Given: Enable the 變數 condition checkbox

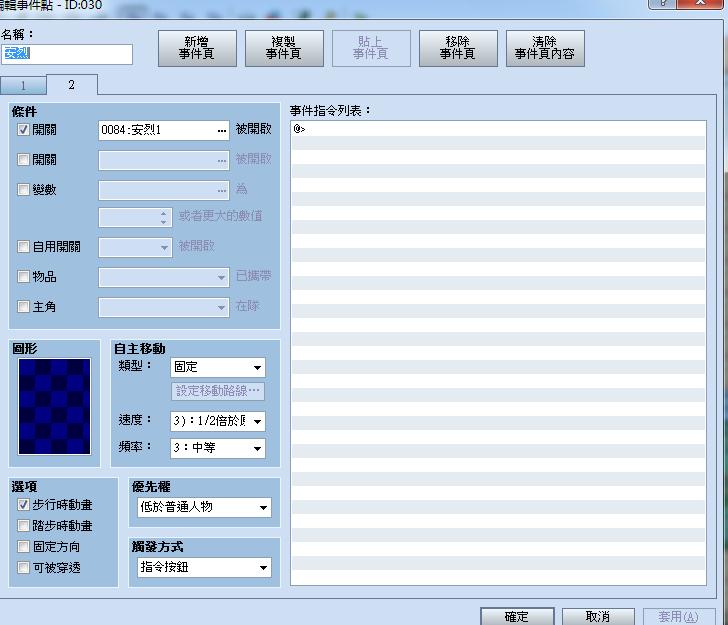Looking at the screenshot, I should (23, 189).
